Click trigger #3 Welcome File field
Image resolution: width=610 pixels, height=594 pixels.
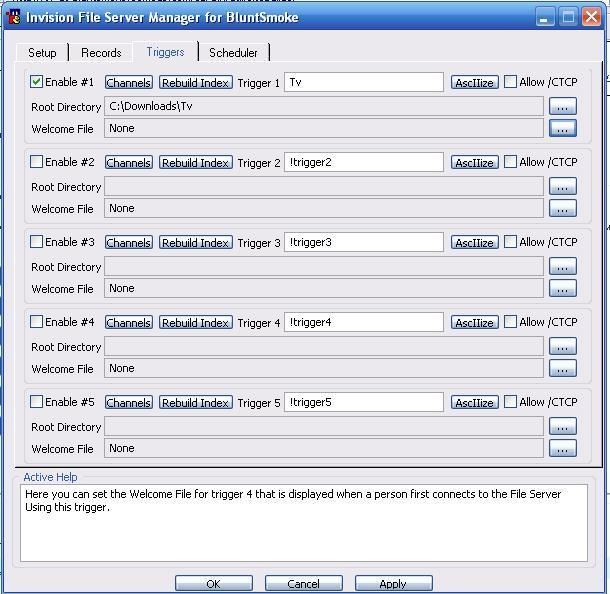point(324,288)
